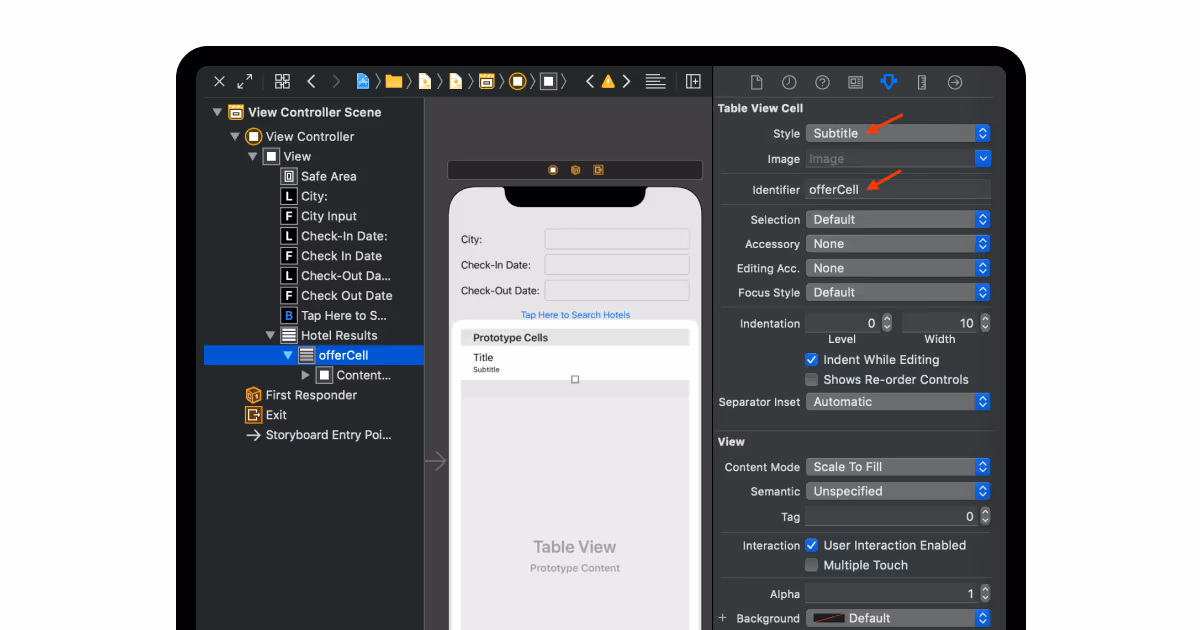Open the Background color Default swatch
The image size is (1200, 630).
click(898, 619)
